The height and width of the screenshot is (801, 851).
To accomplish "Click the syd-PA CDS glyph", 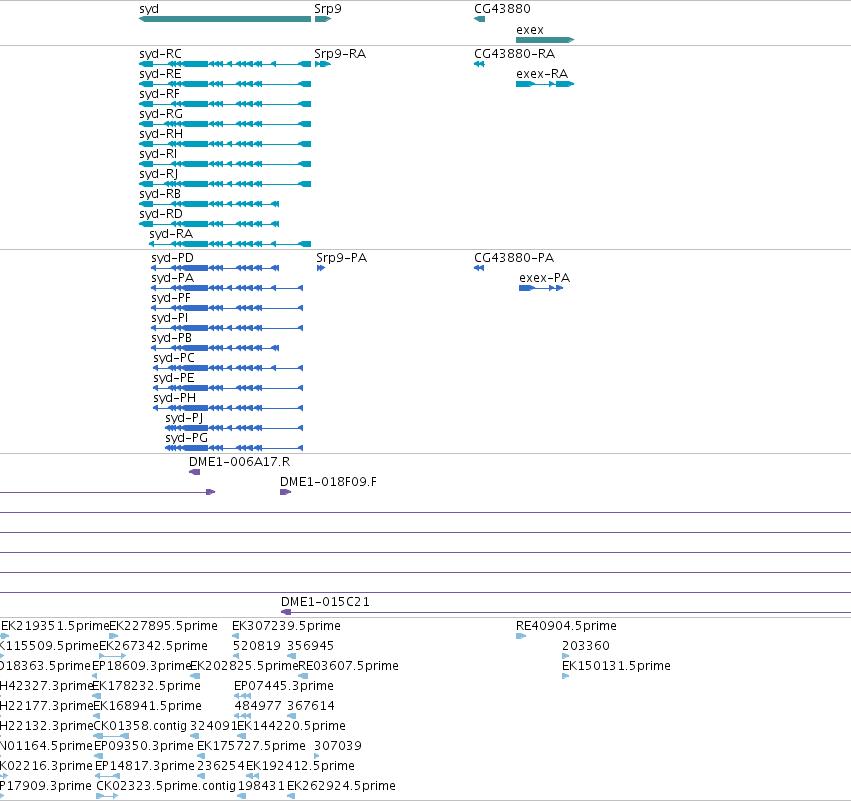I will (x=227, y=288).
